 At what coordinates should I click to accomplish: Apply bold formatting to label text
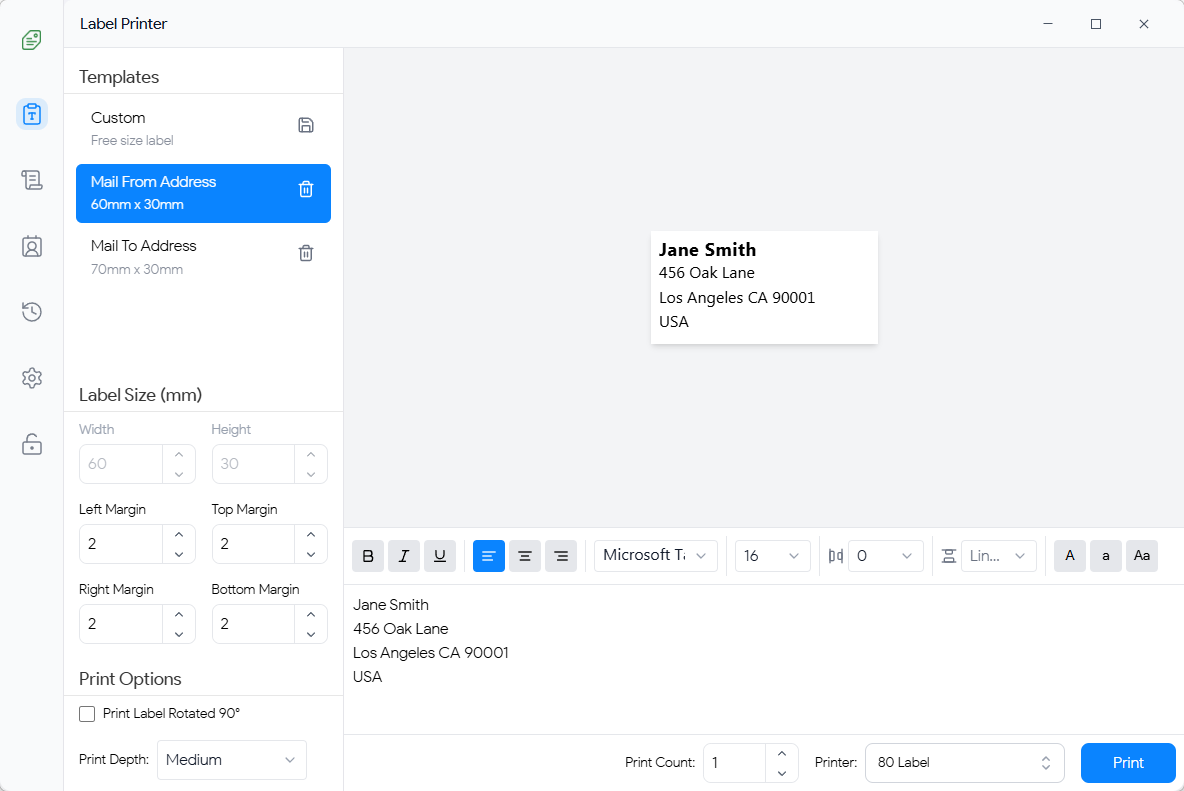(368, 556)
